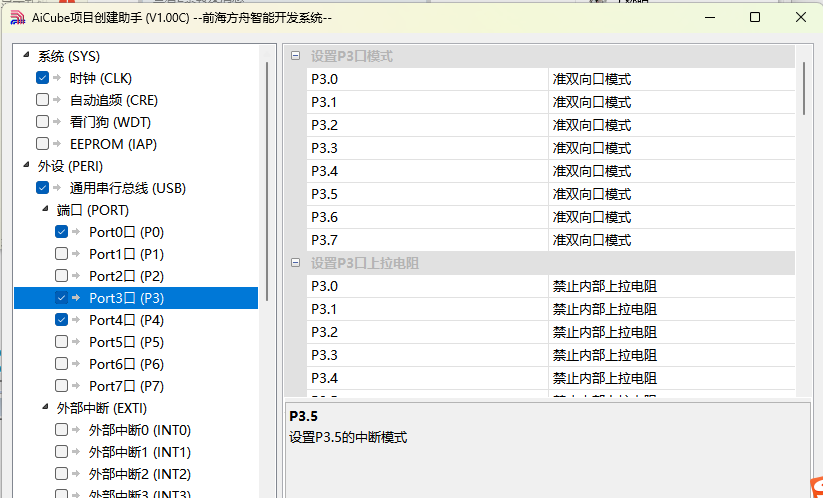This screenshot has height=498, width=823.
Task: Enable the 自动追频 (CRE) checkbox
Action: (x=43, y=100)
